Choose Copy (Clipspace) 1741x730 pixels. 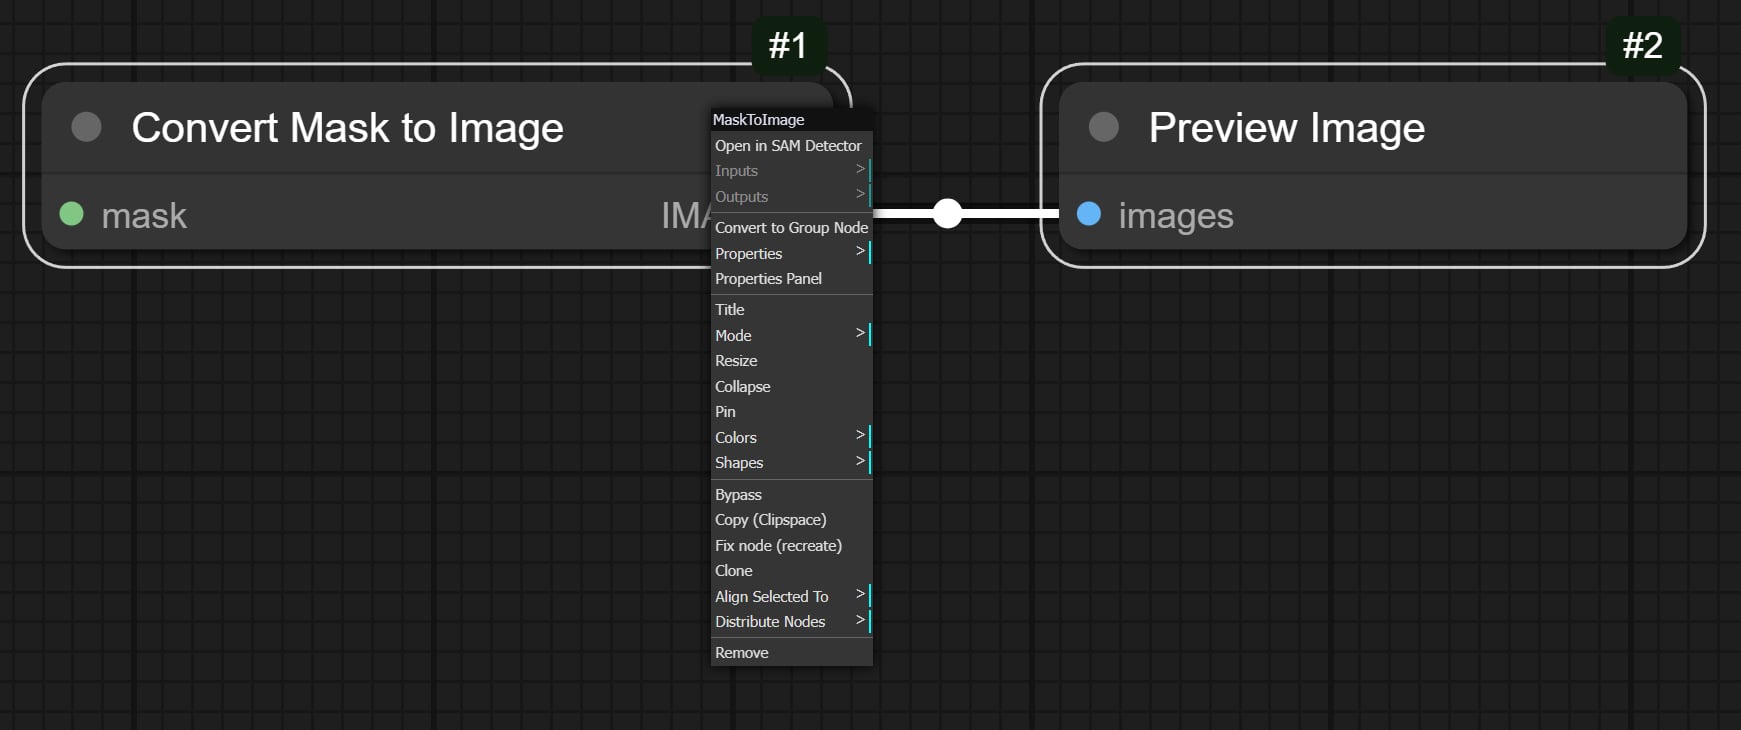[x=792, y=520]
